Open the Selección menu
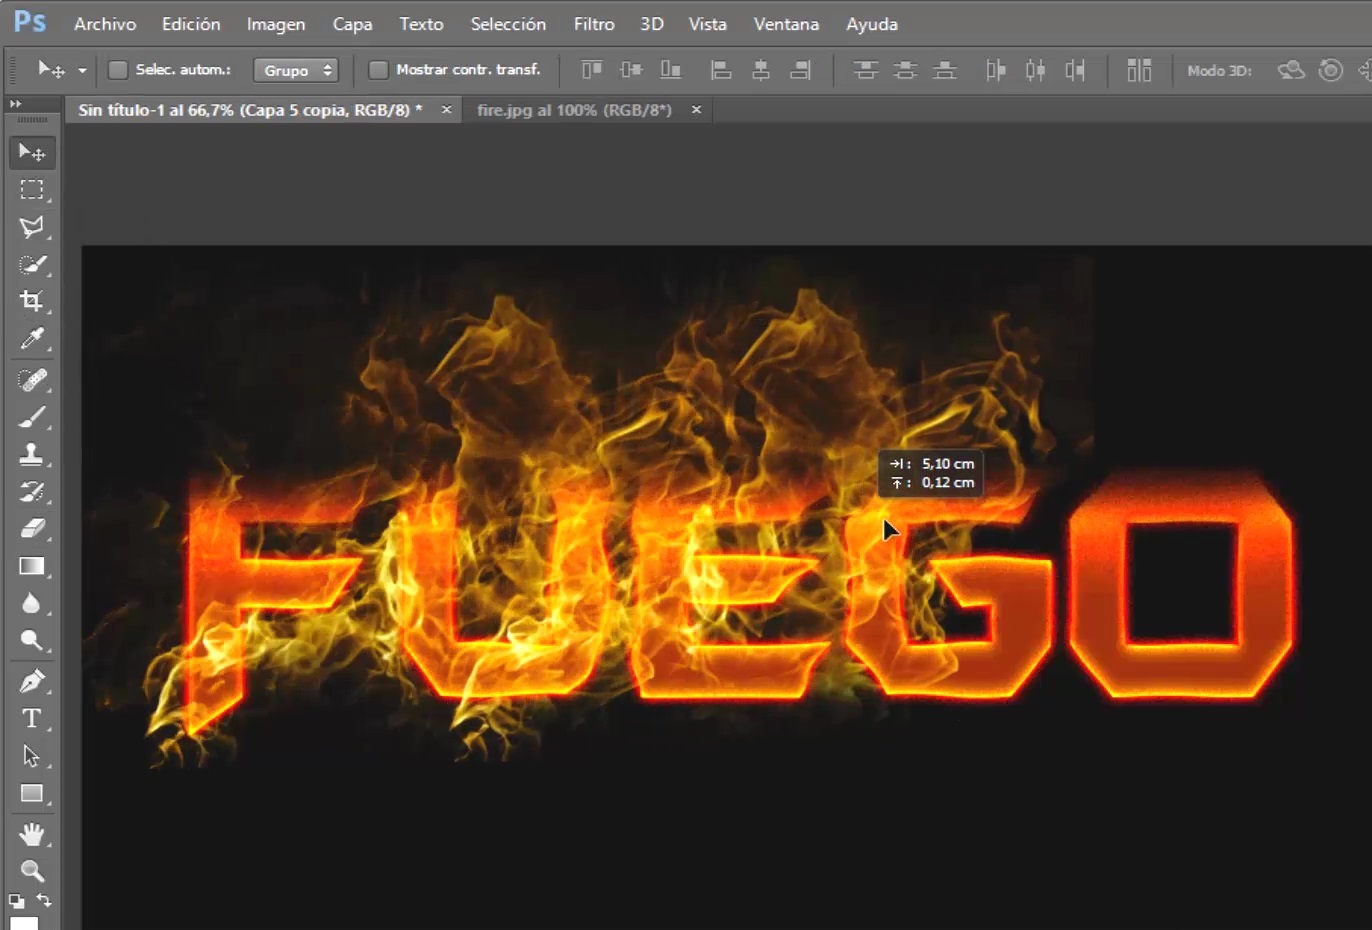This screenshot has width=1372, height=930. pyautogui.click(x=508, y=24)
